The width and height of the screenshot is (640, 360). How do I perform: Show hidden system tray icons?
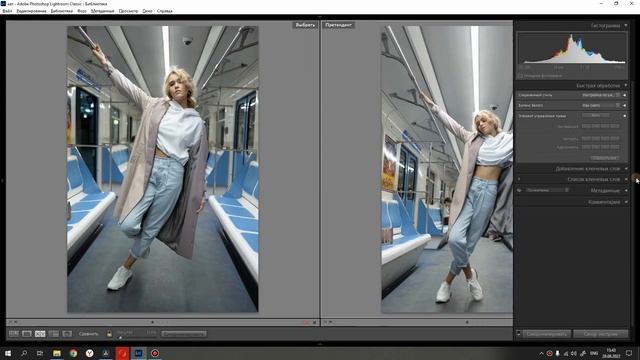[541, 353]
